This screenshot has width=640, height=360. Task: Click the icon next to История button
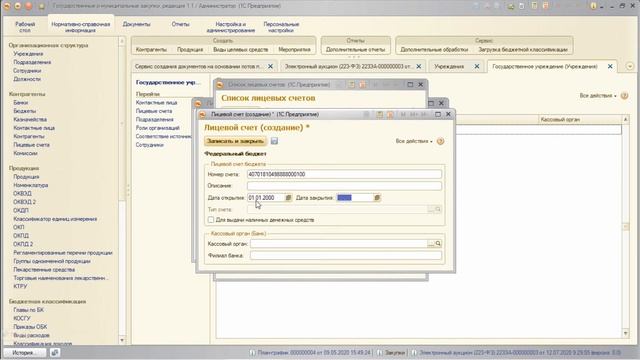(x=55, y=353)
